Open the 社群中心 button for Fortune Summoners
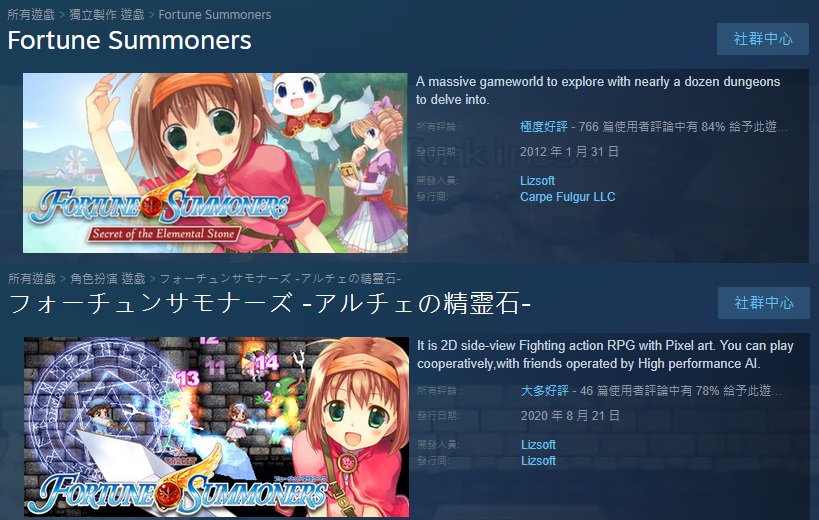Screen dimensions: 819x520 tap(763, 39)
